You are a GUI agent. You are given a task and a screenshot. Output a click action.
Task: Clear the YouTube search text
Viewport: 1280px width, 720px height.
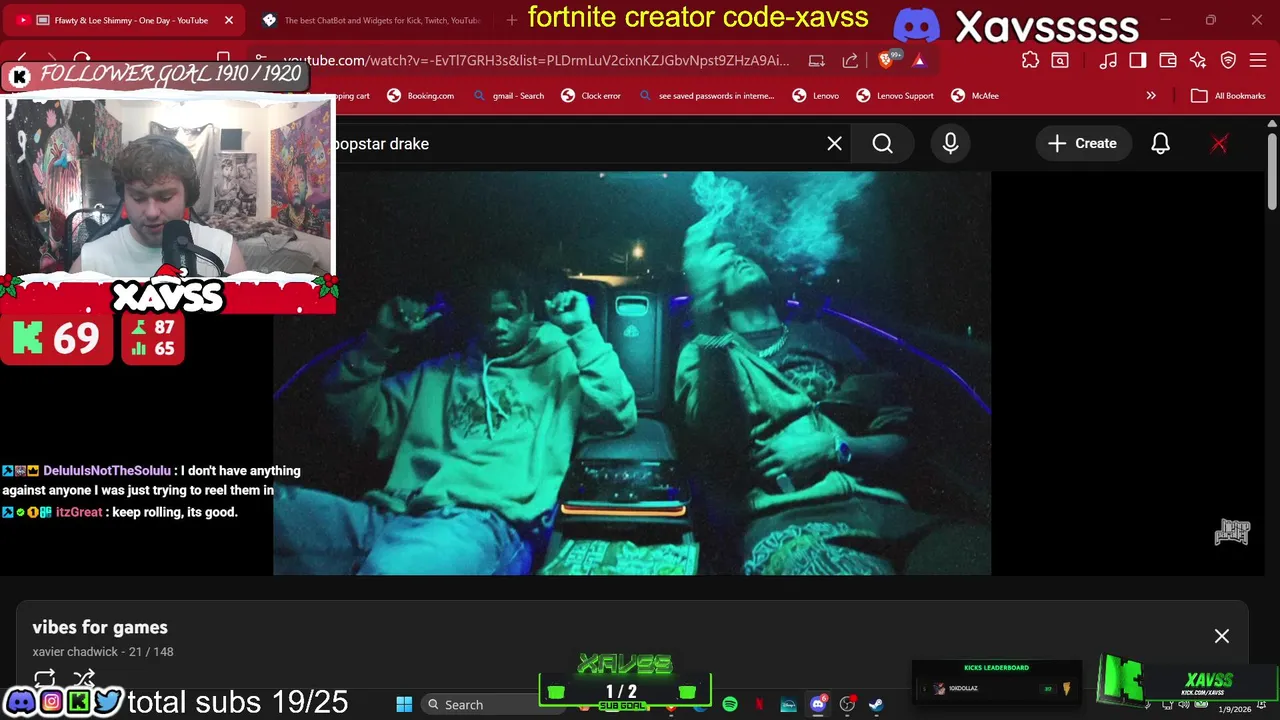click(x=835, y=144)
